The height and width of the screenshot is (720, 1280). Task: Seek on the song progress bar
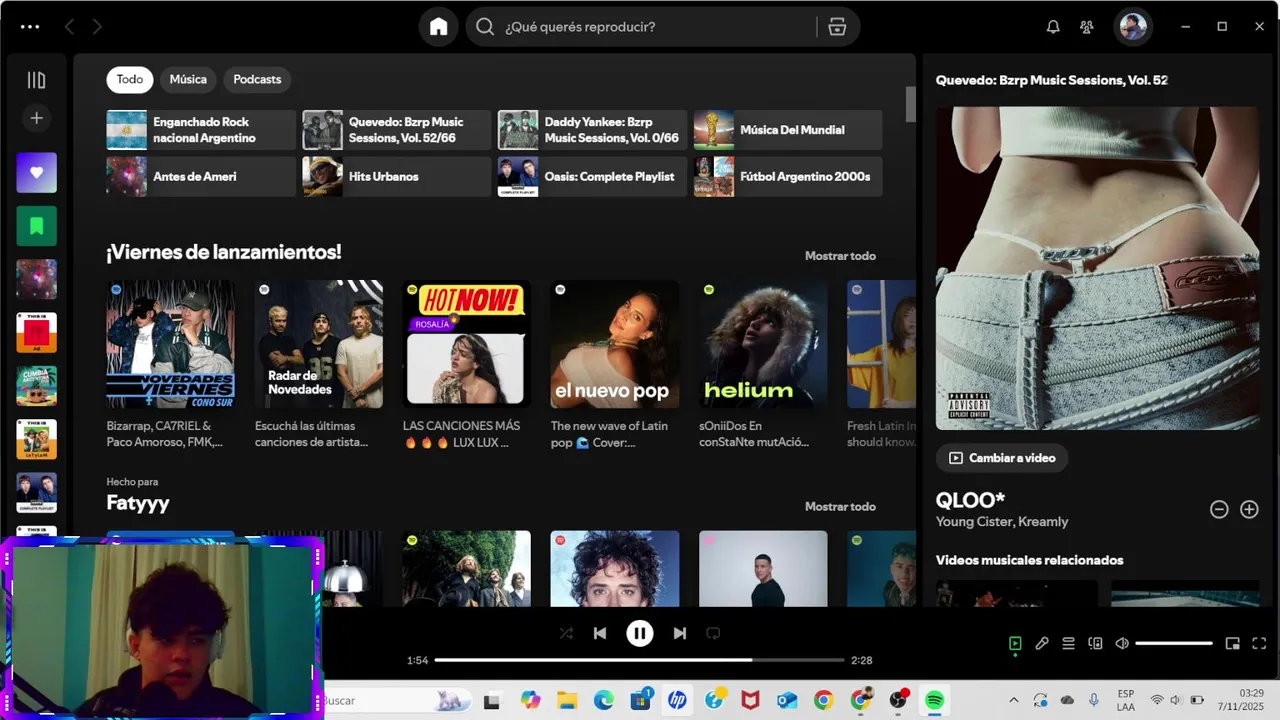coord(640,660)
